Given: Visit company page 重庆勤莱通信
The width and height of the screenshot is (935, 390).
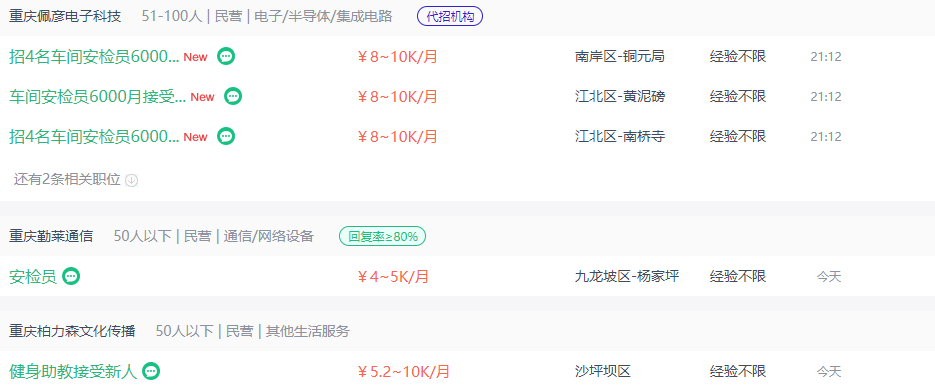Looking at the screenshot, I should [x=51, y=236].
